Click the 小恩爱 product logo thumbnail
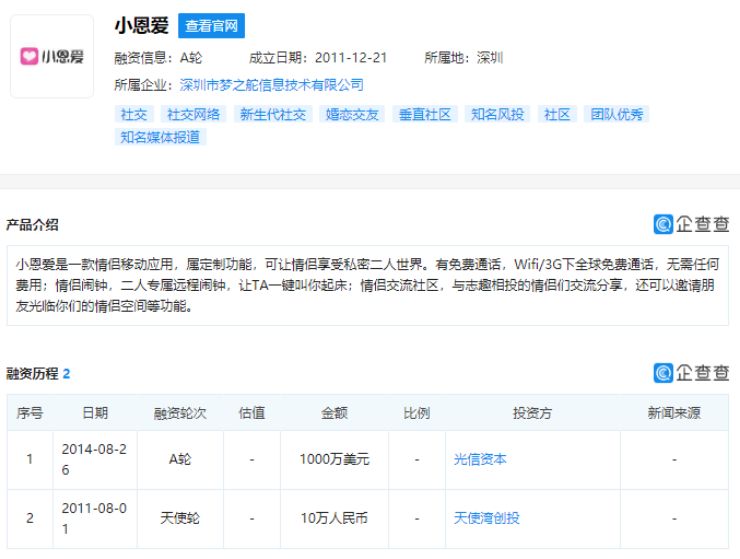The image size is (740, 559). [x=52, y=56]
